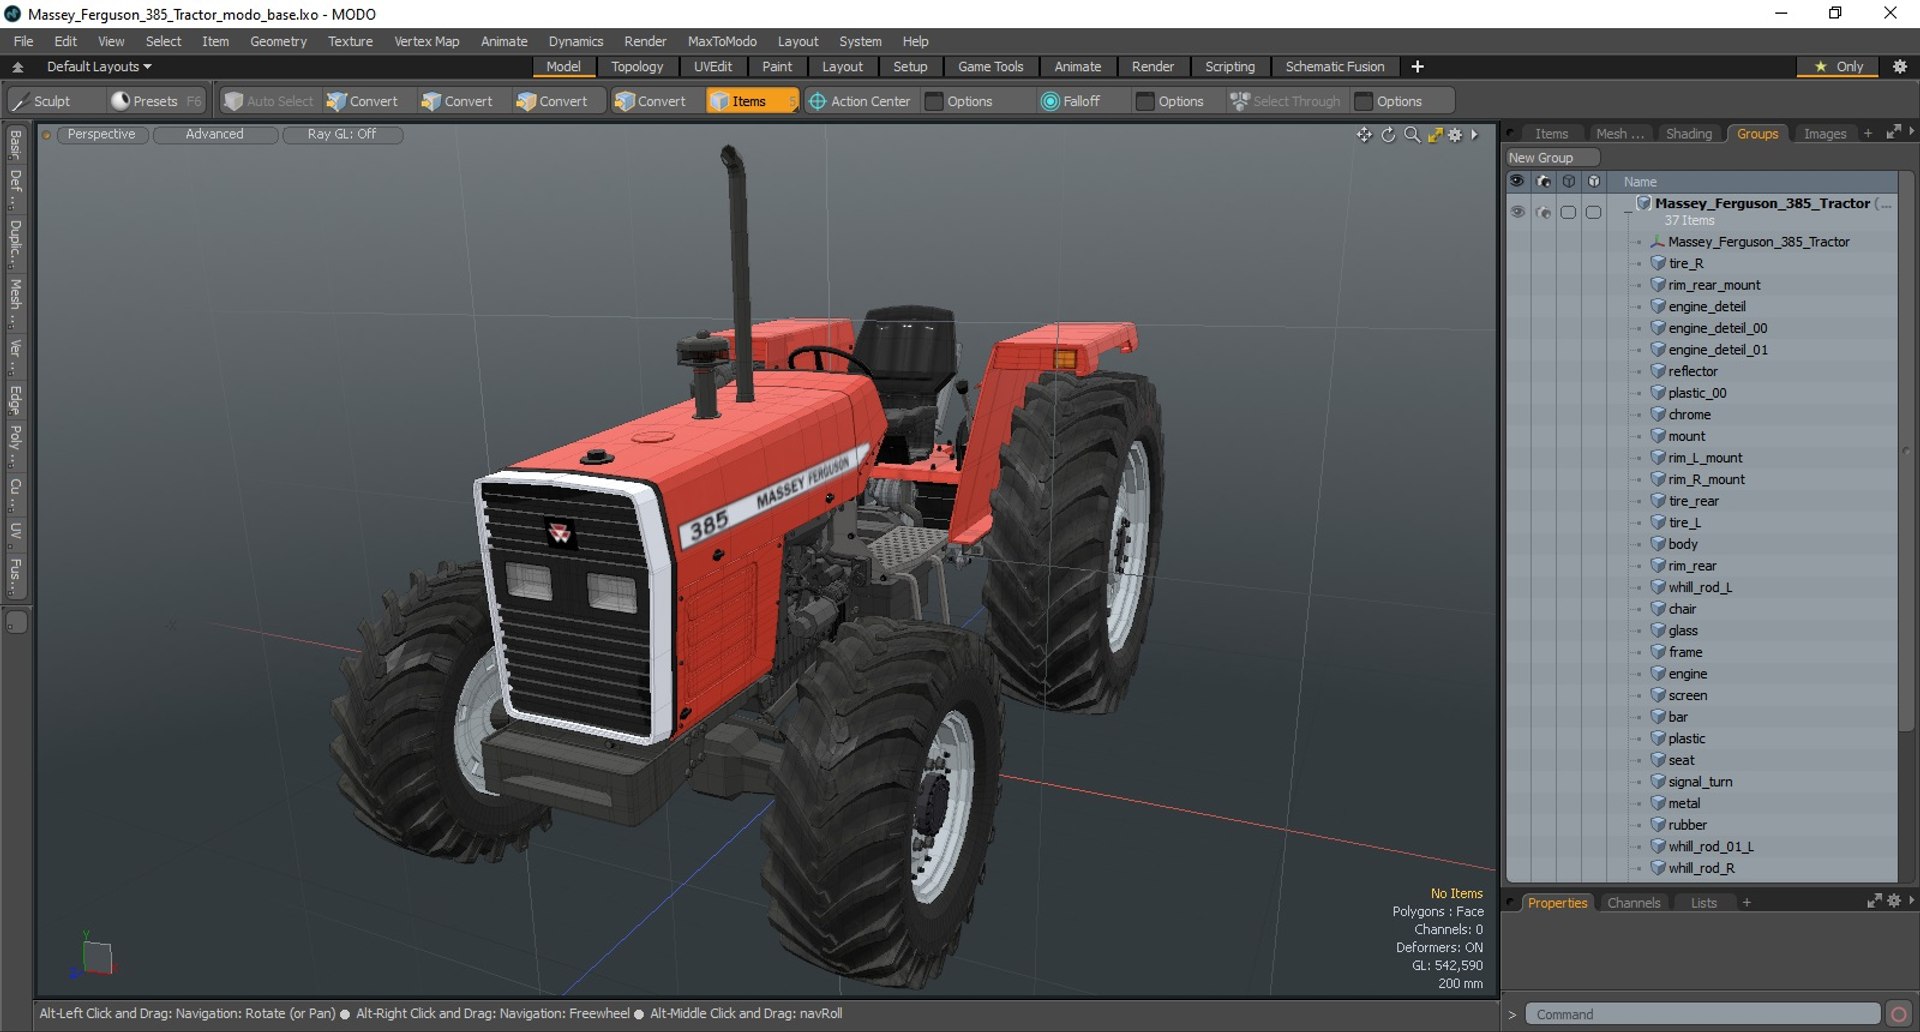Open the Vertex Map menu
The width and height of the screenshot is (1920, 1032).
[x=427, y=41]
